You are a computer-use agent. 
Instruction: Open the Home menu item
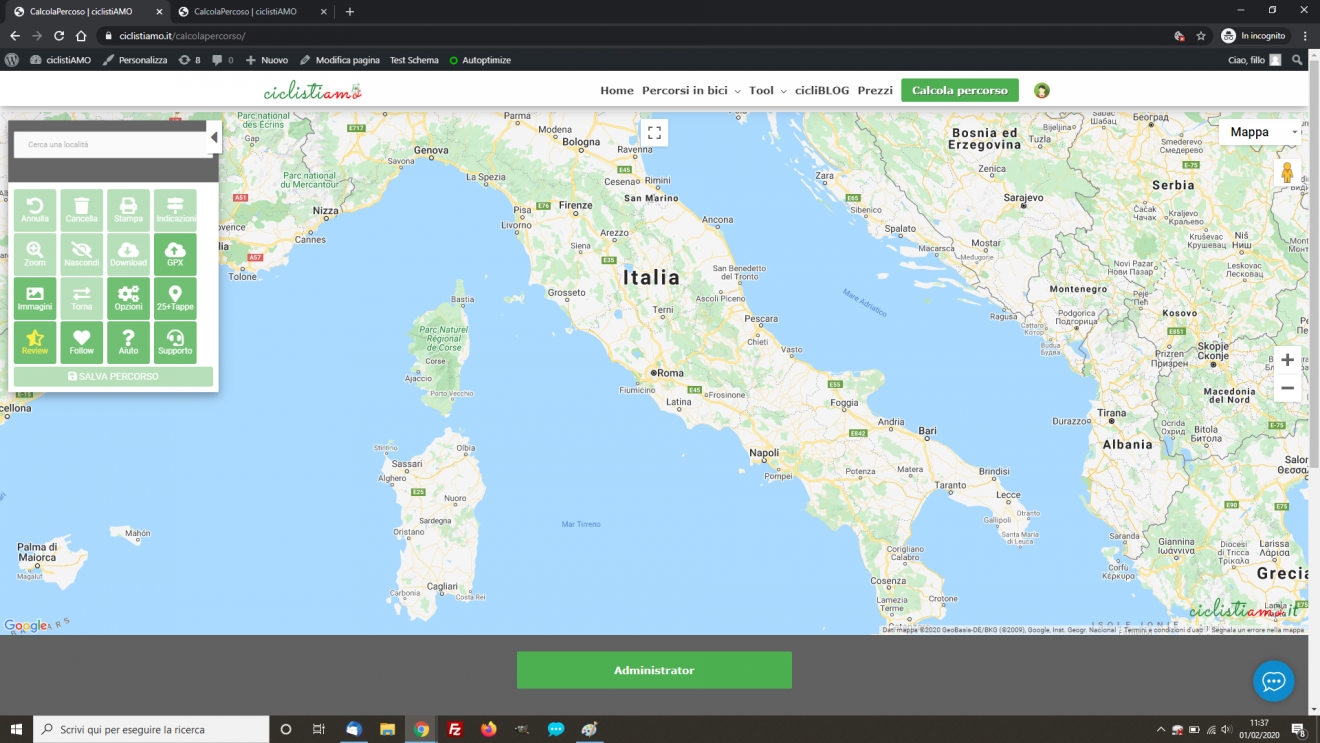click(x=617, y=90)
